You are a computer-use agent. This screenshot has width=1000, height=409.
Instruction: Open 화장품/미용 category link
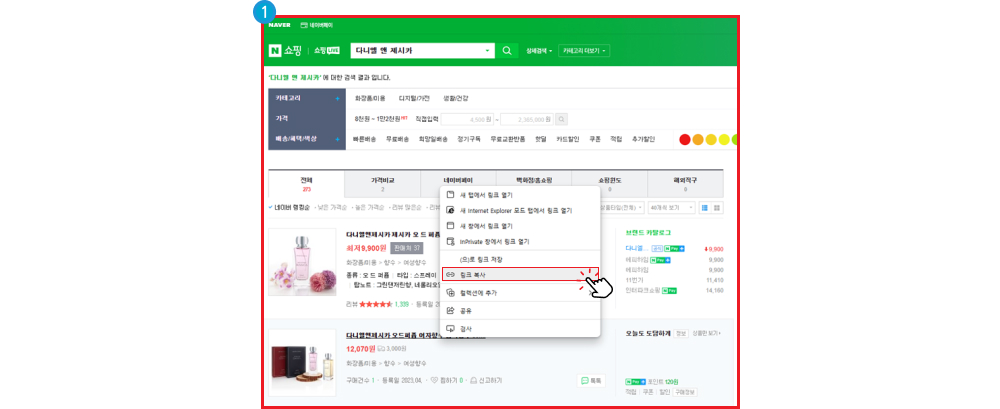coord(370,98)
